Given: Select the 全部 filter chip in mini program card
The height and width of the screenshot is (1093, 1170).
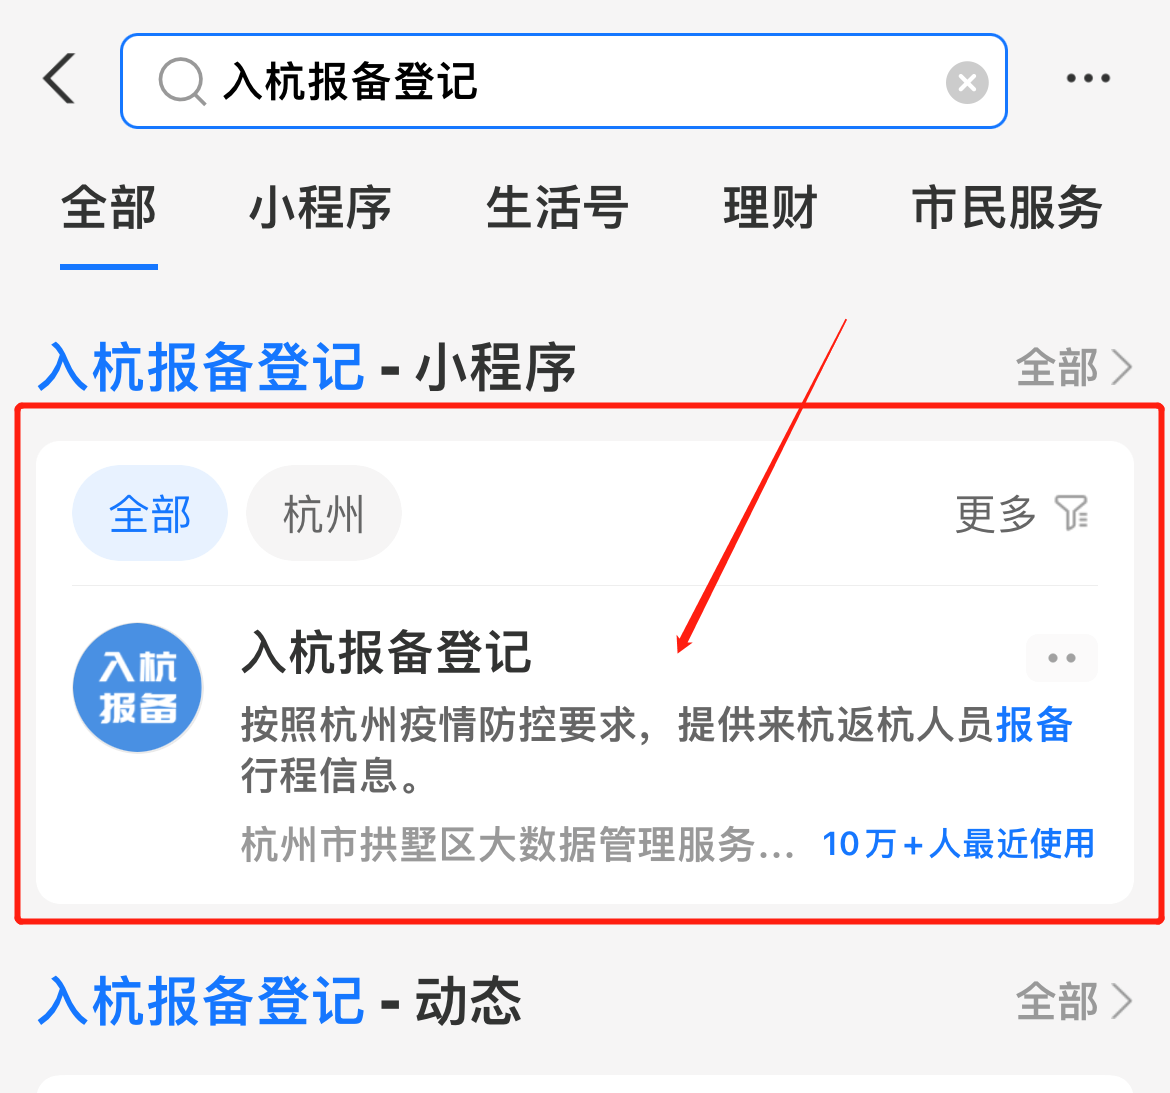Looking at the screenshot, I should pos(150,513).
